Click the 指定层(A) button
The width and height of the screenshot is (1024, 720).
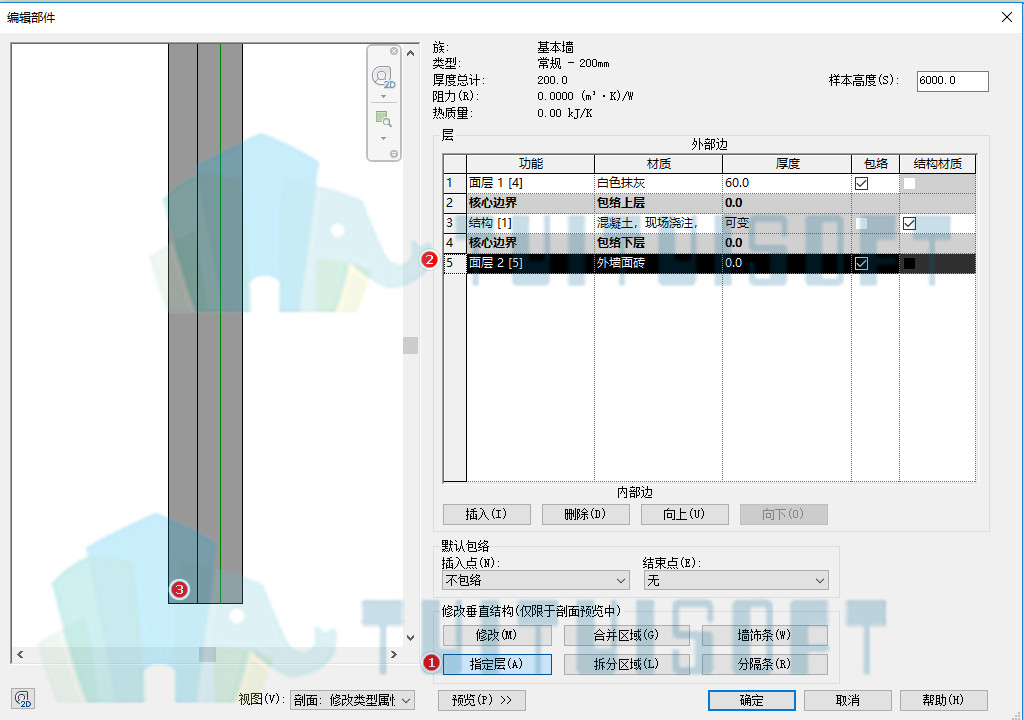click(497, 664)
